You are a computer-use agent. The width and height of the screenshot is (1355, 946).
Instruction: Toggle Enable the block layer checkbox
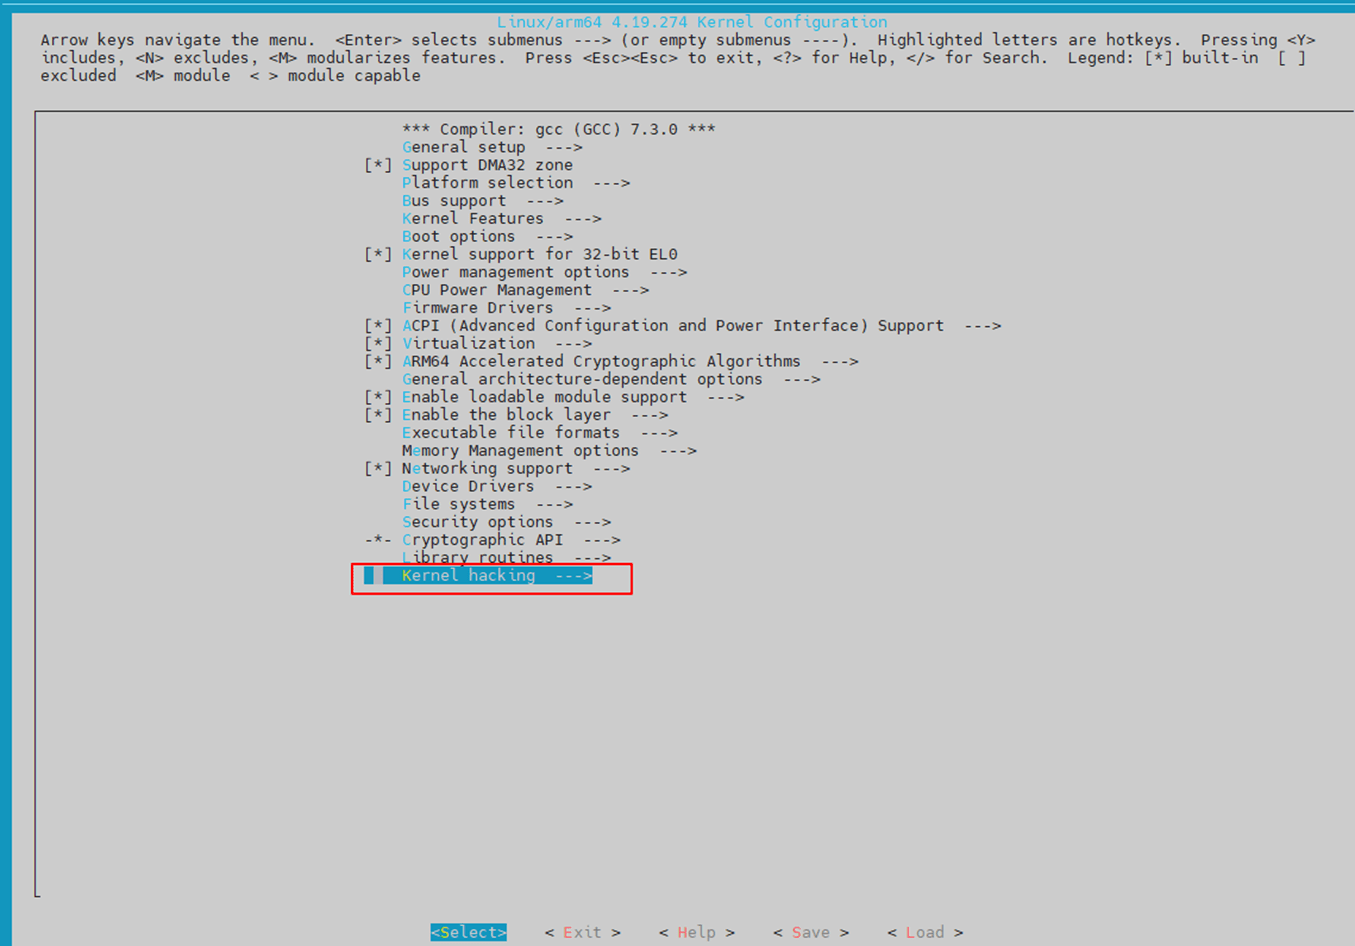click(378, 415)
